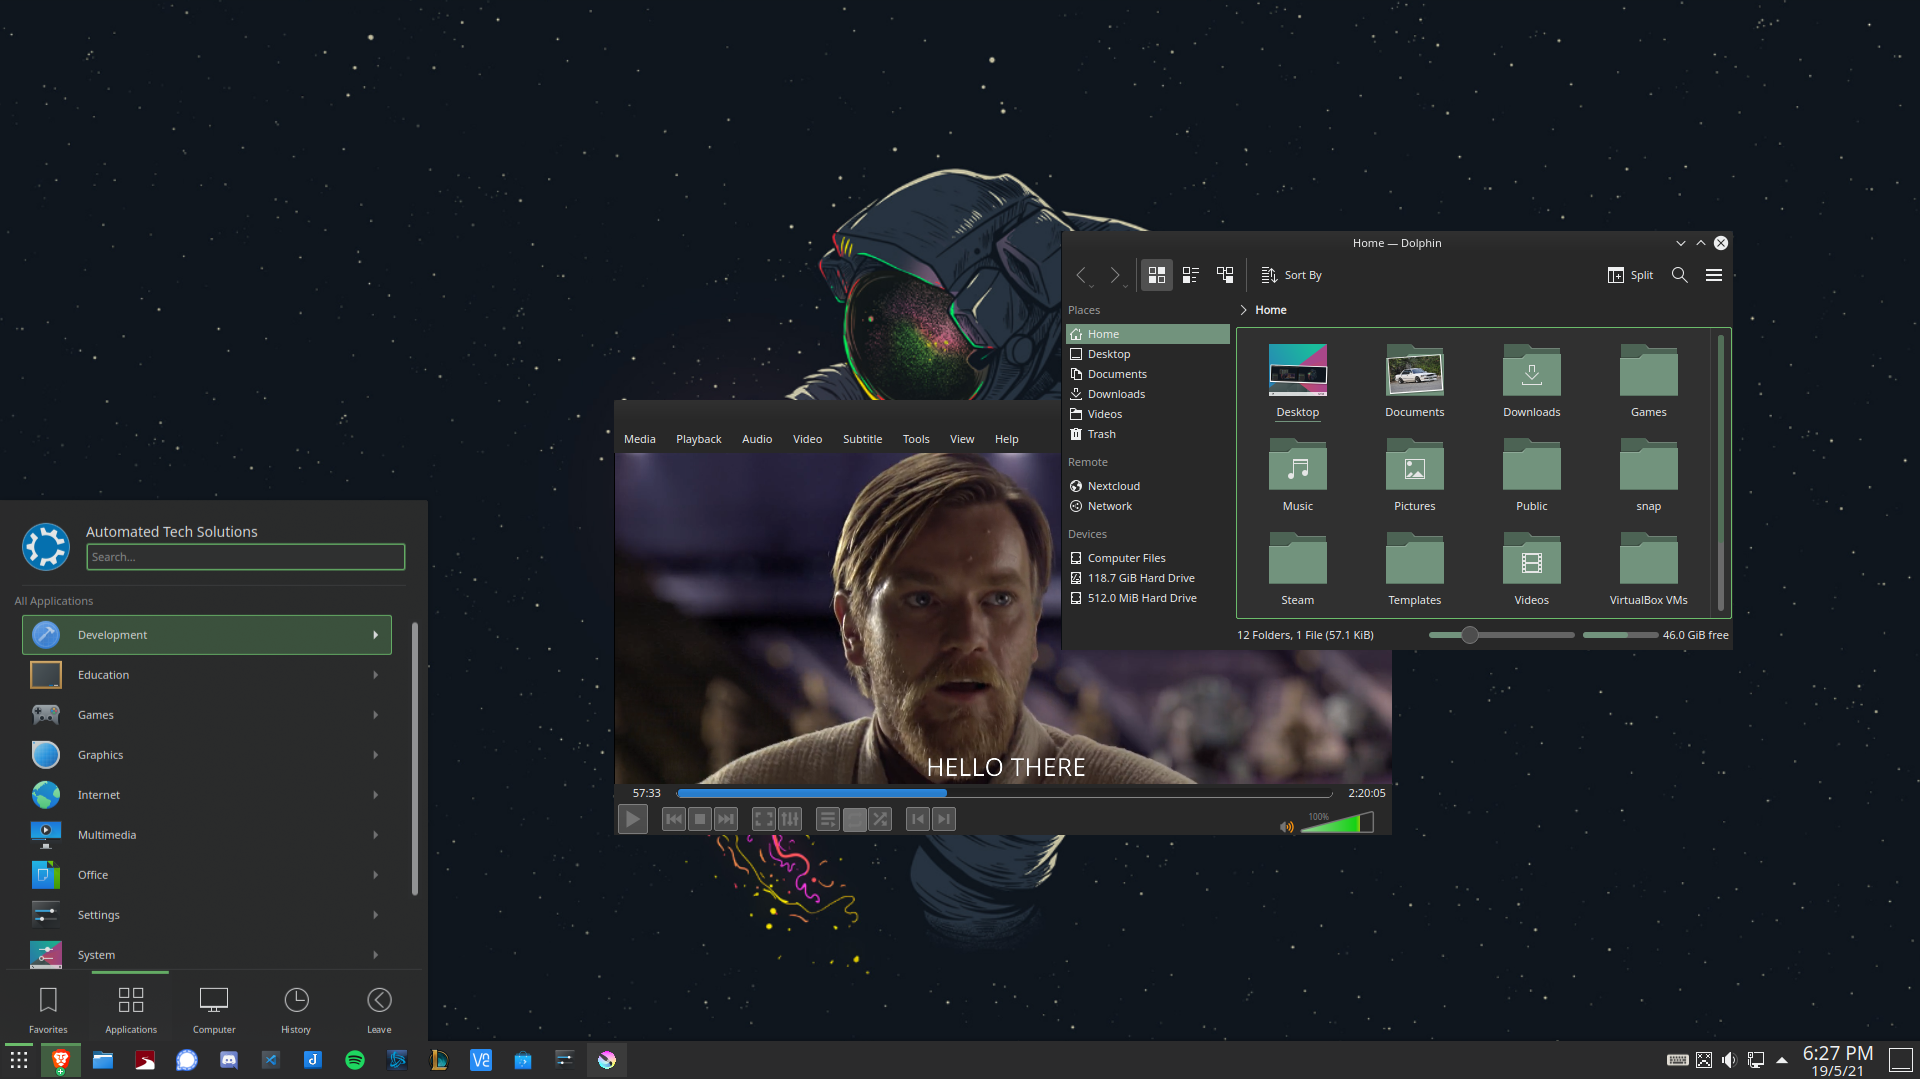The height and width of the screenshot is (1079, 1920).
Task: Skip to previous media in VLC
Action: point(674,820)
